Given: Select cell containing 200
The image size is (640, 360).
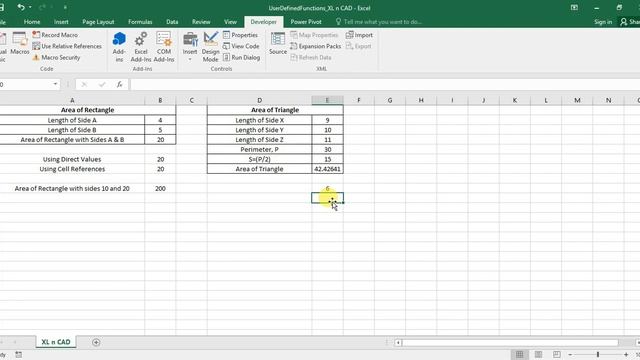Looking at the screenshot, I should 160,189.
